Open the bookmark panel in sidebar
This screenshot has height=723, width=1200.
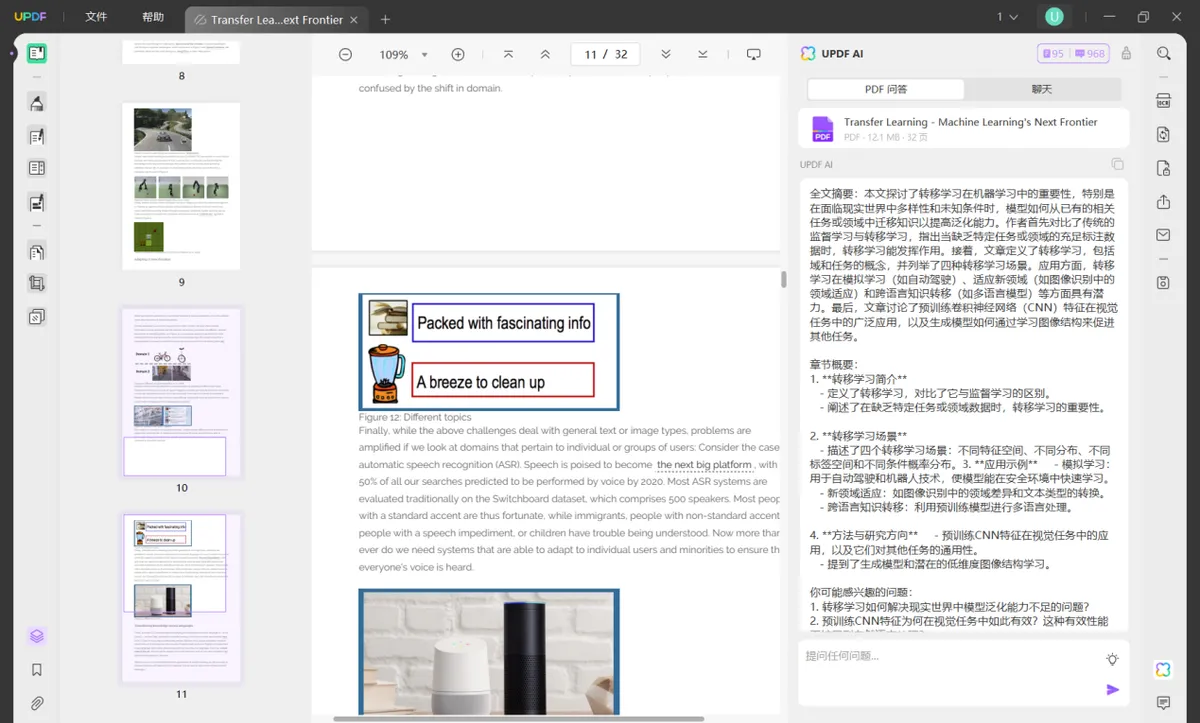tap(37, 670)
